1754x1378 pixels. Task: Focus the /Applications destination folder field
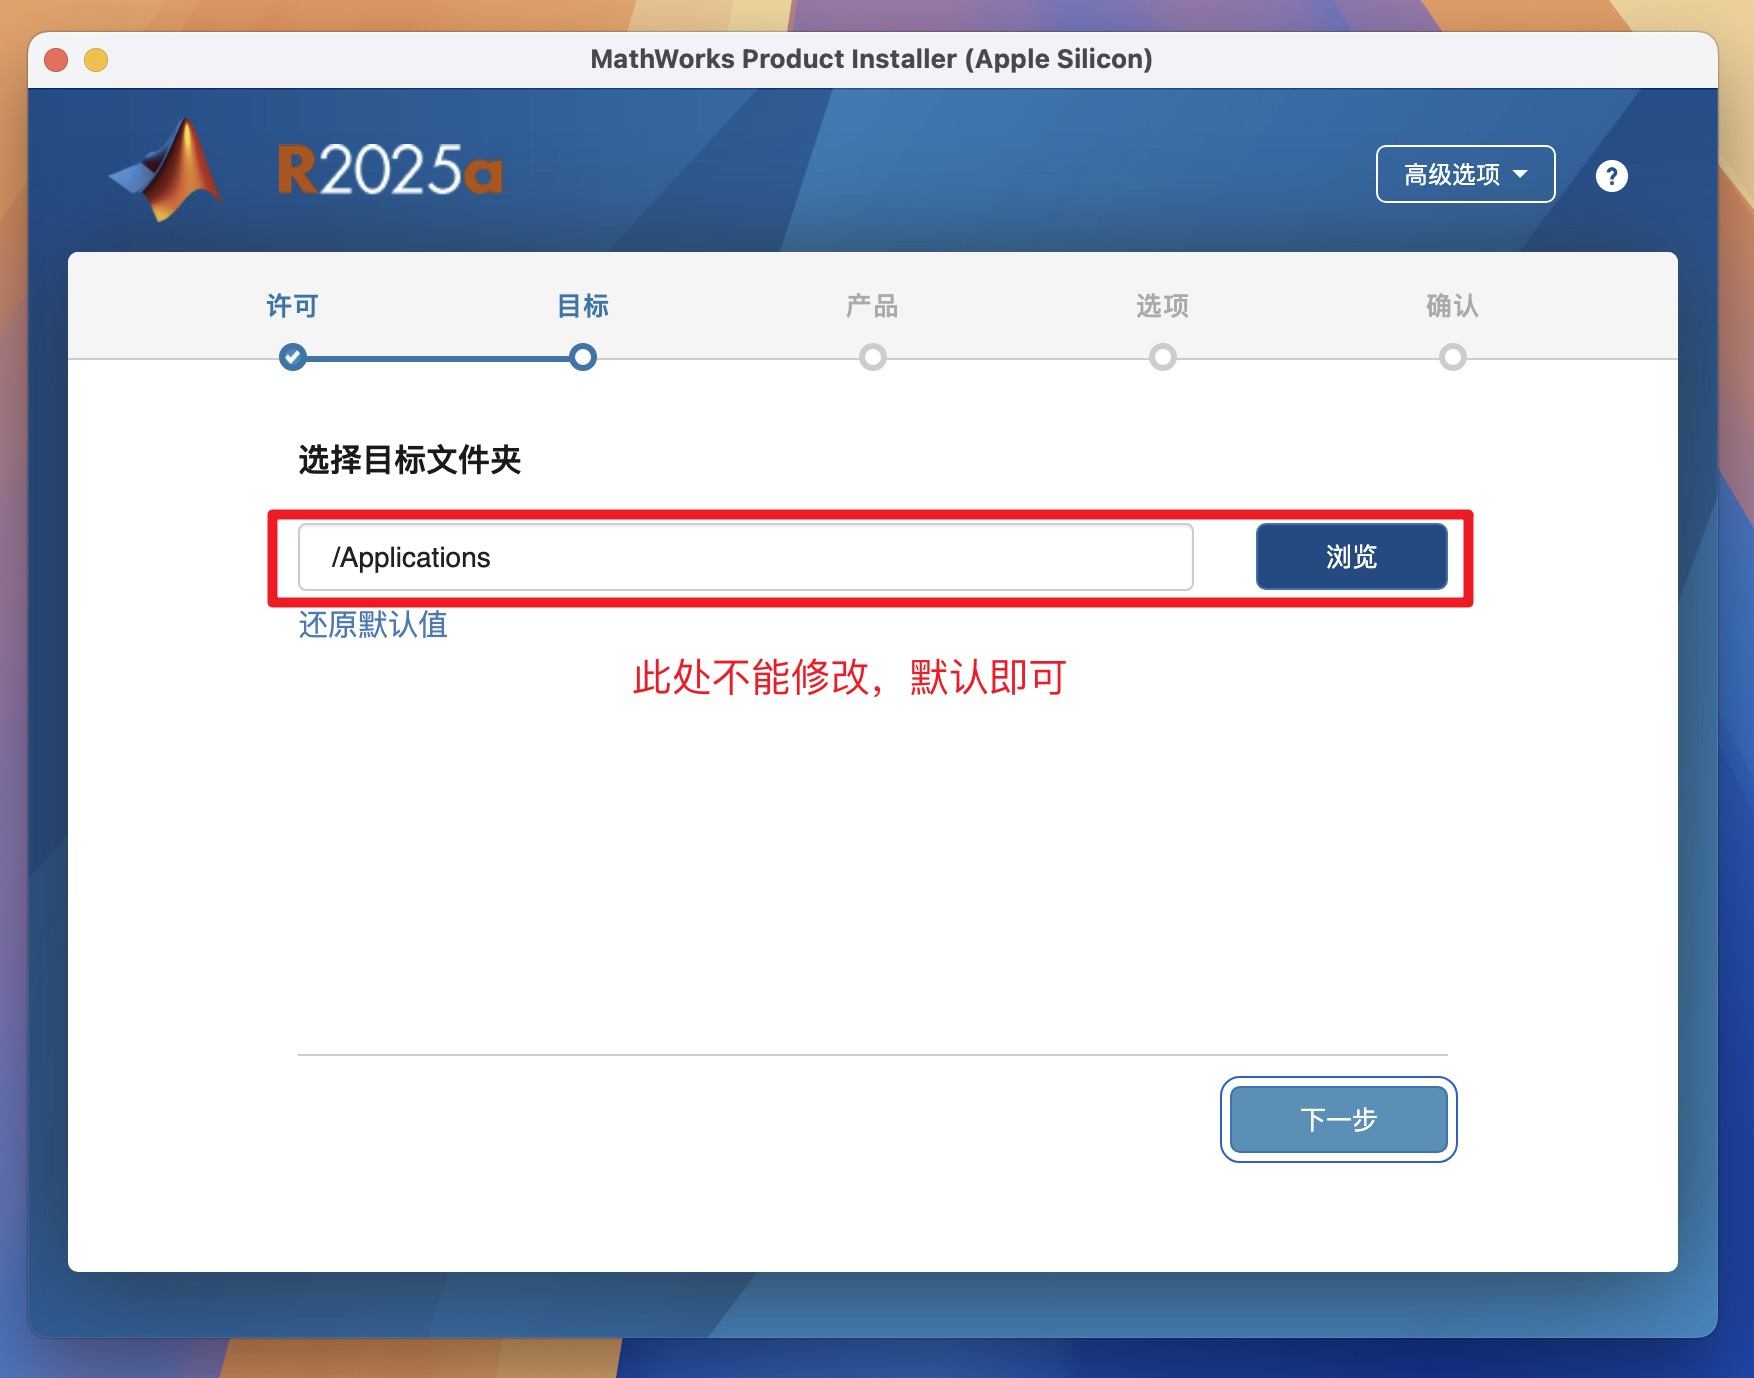(x=745, y=557)
